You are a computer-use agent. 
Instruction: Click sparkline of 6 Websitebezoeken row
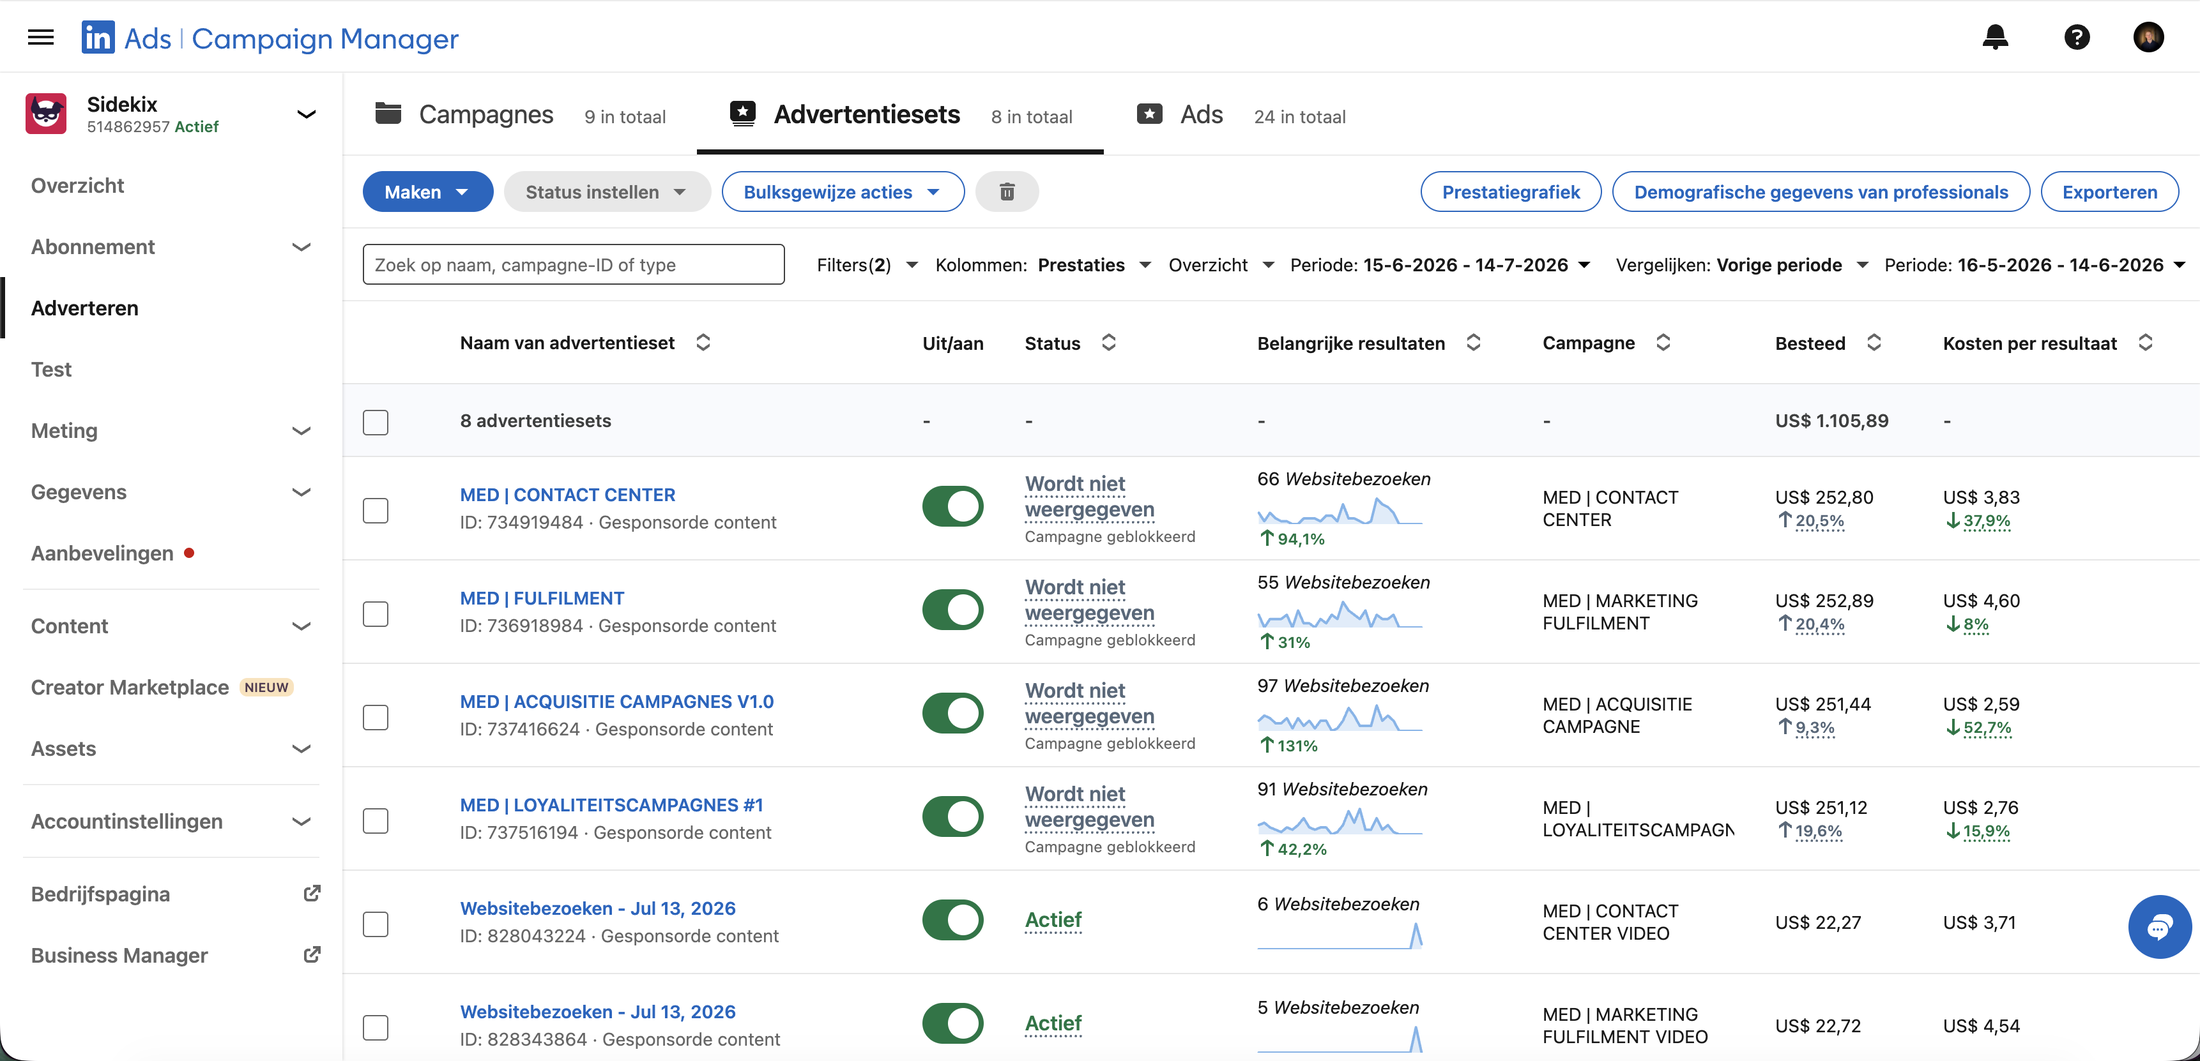pyautogui.click(x=1340, y=936)
